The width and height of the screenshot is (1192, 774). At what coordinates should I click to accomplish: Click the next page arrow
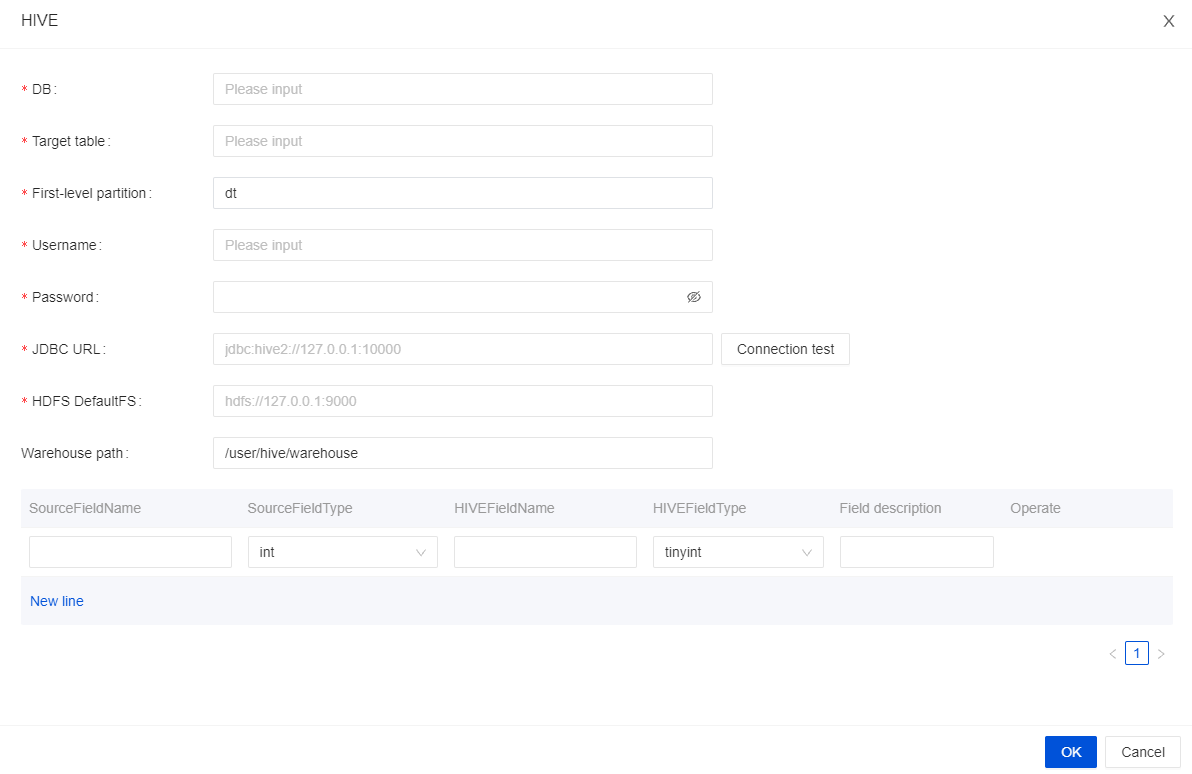tap(1161, 654)
